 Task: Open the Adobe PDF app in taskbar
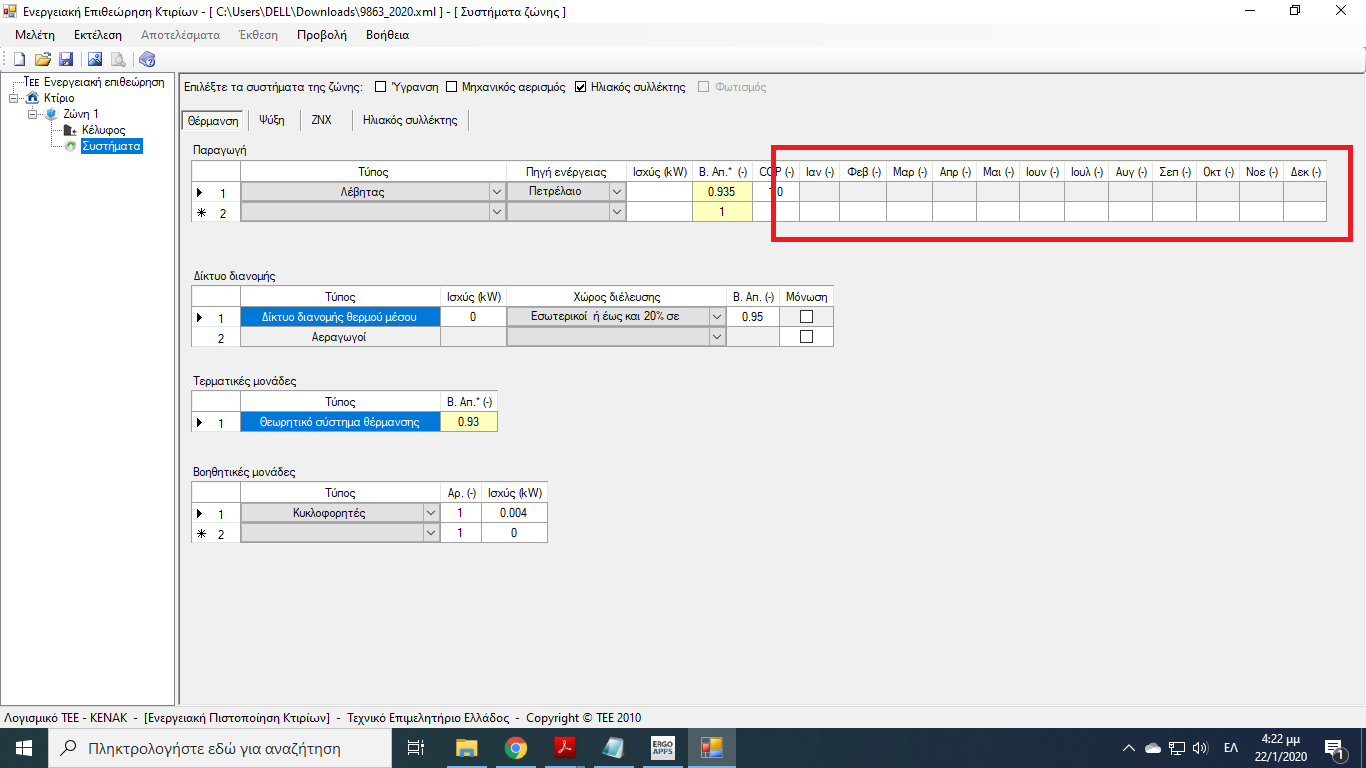tap(564, 747)
